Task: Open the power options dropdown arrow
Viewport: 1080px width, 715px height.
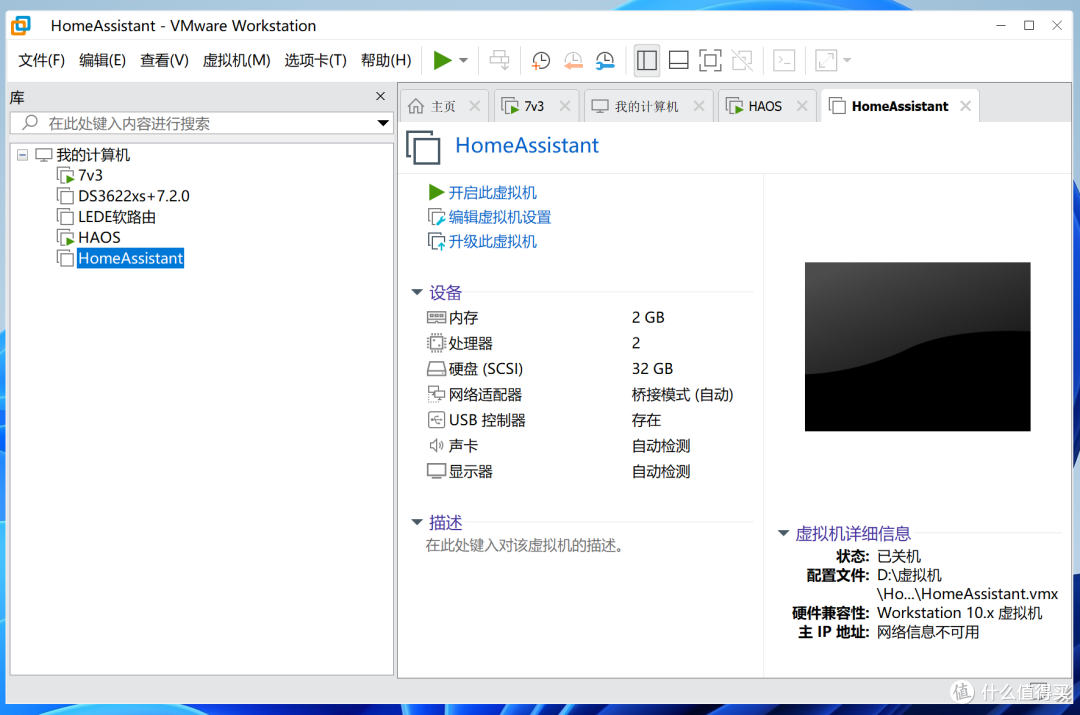Action: point(464,61)
